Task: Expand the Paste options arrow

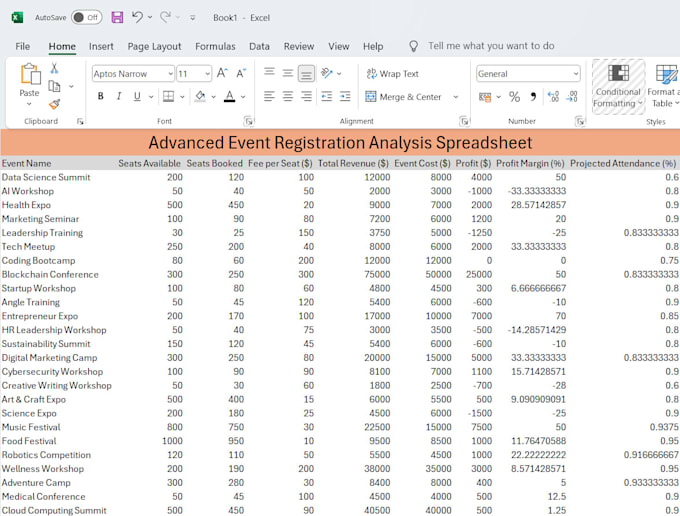Action: click(x=29, y=104)
